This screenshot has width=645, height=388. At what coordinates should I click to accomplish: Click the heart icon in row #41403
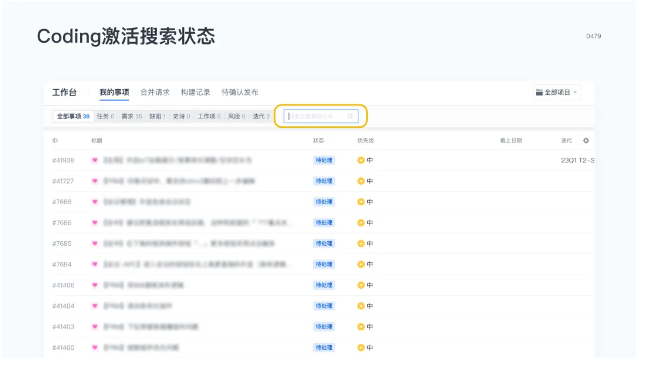click(95, 327)
